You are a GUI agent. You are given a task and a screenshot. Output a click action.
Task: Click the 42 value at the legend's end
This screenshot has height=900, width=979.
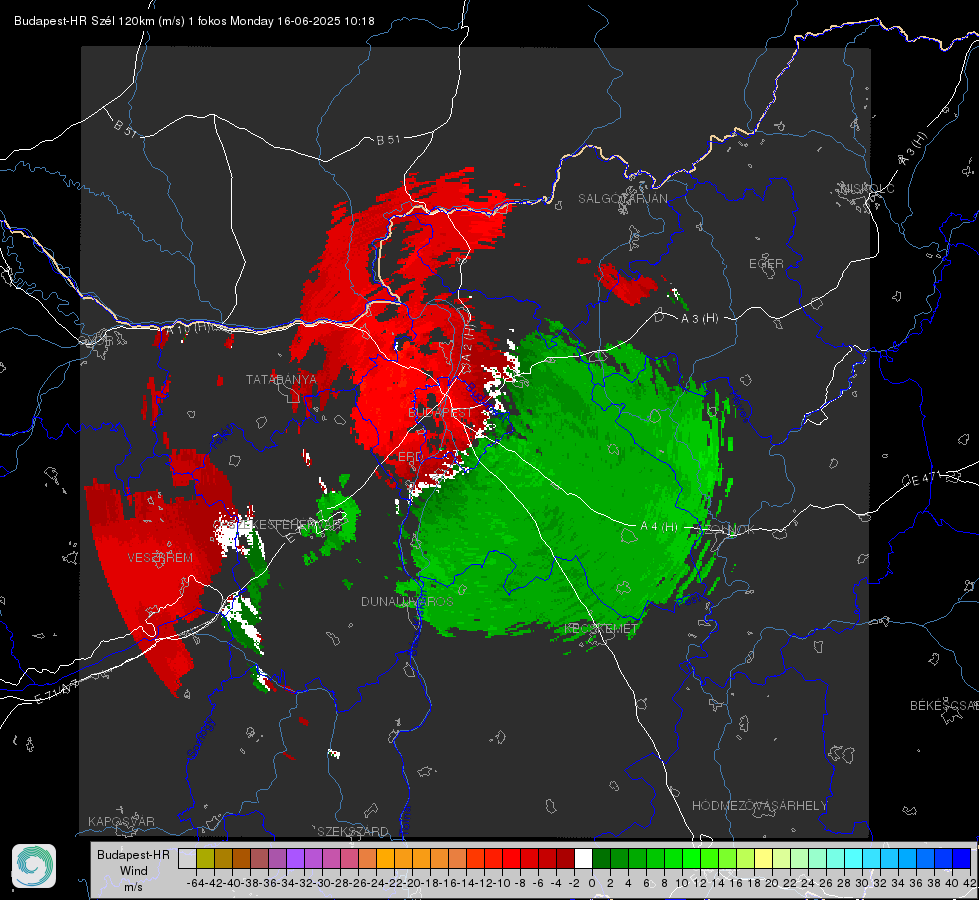pyautogui.click(x=970, y=883)
